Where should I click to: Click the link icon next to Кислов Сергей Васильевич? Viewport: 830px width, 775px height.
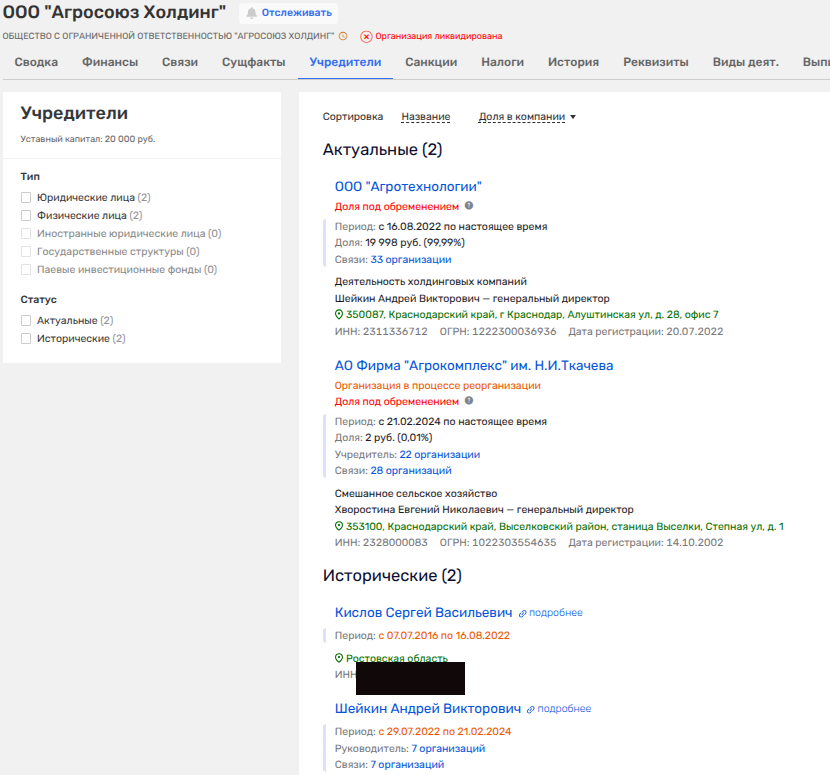tap(523, 613)
